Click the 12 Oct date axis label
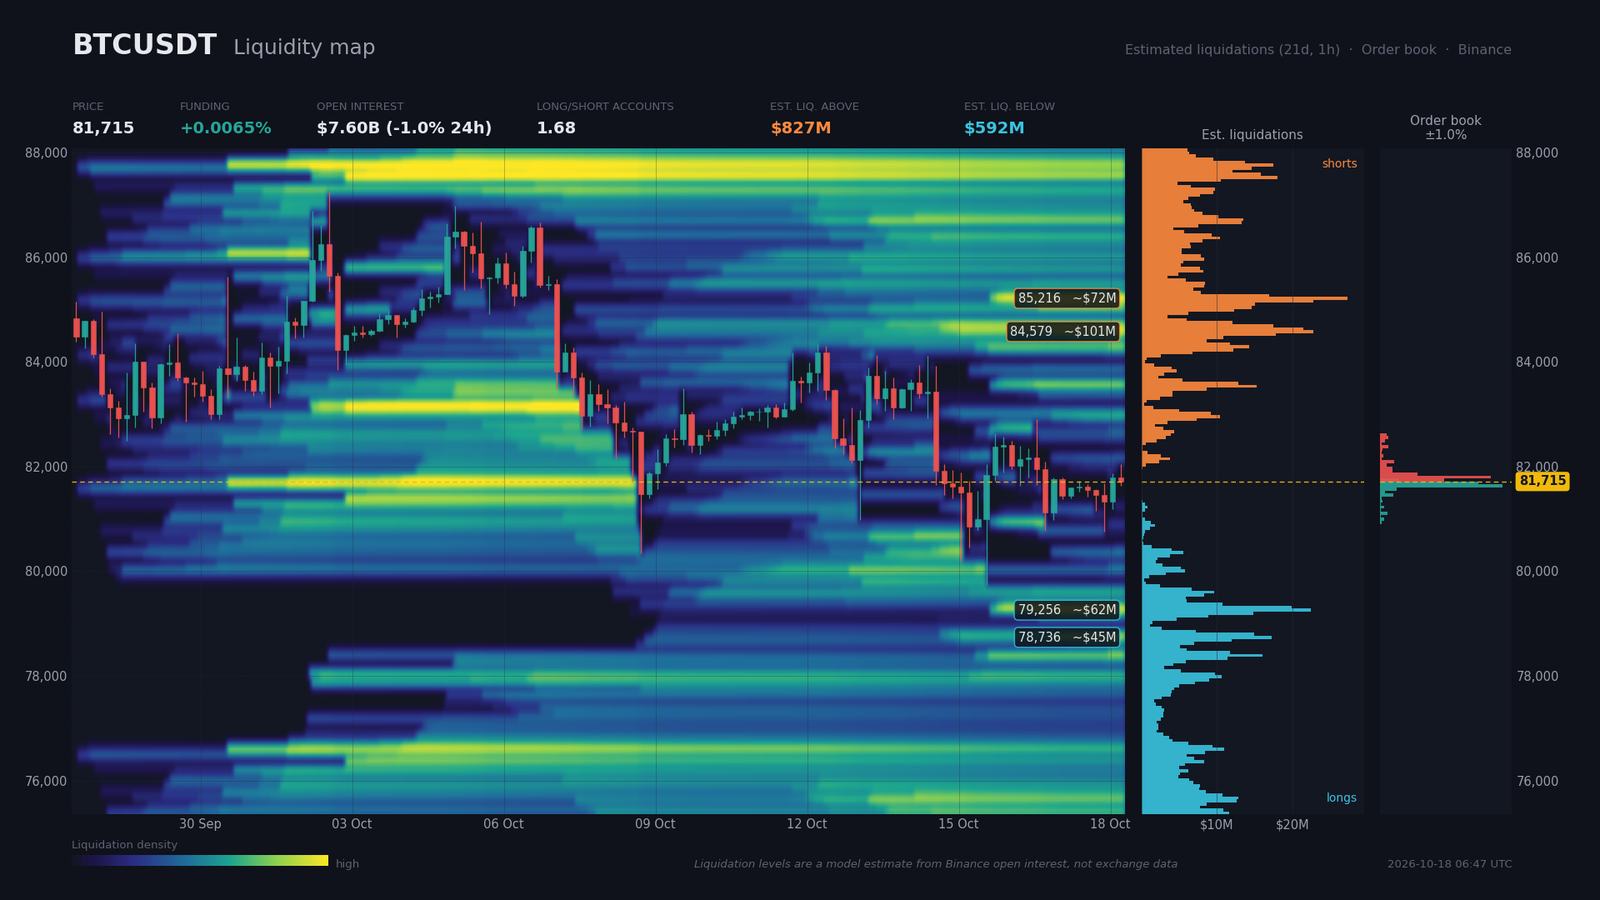1600x900 pixels. click(807, 824)
